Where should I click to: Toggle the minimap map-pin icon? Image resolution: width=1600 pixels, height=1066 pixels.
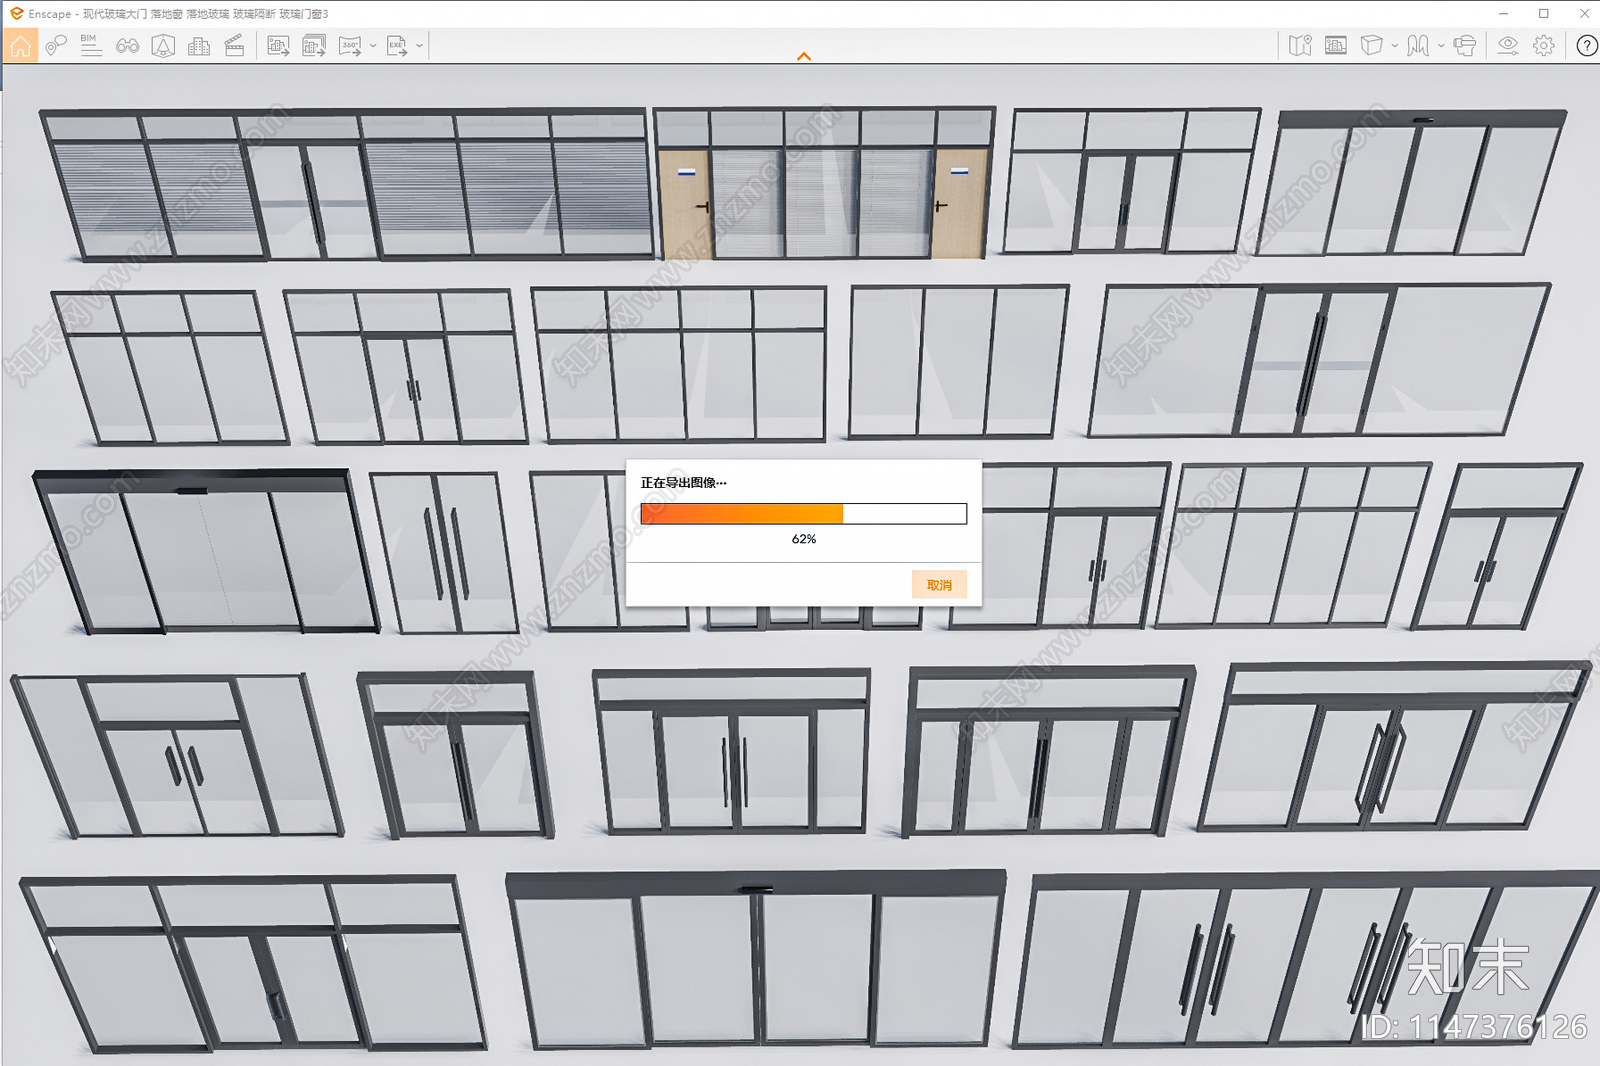click(x=1300, y=46)
